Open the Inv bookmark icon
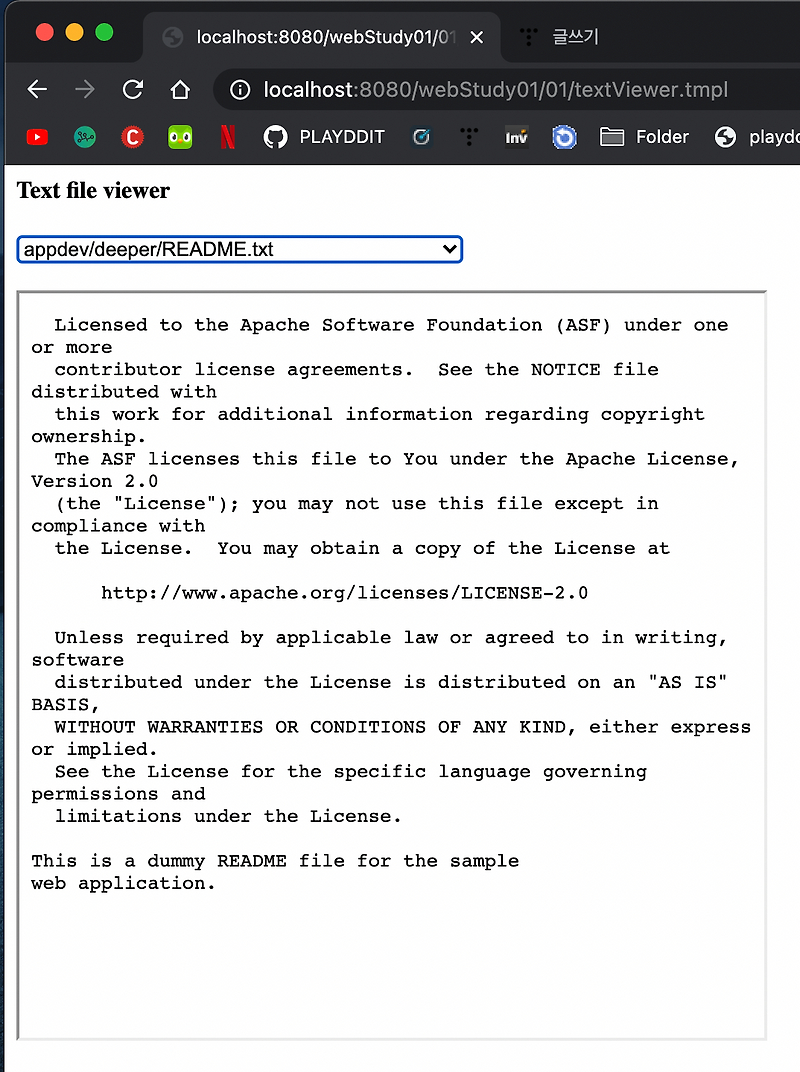 (516, 137)
